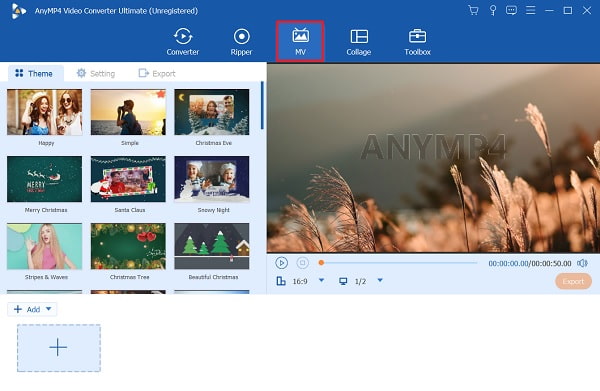Screen dimensions: 600x391
Task: Switch to the Setting tab
Action: click(96, 73)
